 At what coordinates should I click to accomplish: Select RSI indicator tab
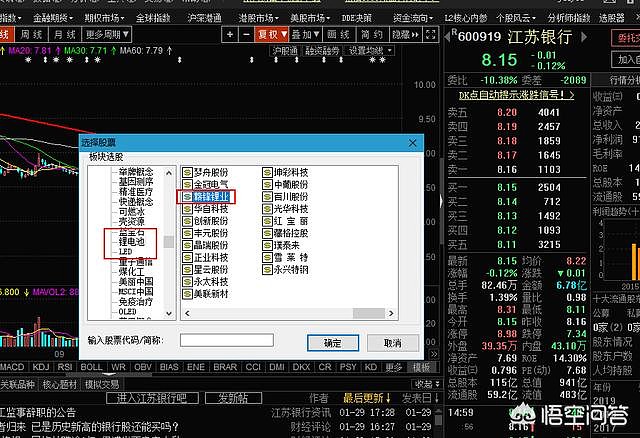click(65, 367)
